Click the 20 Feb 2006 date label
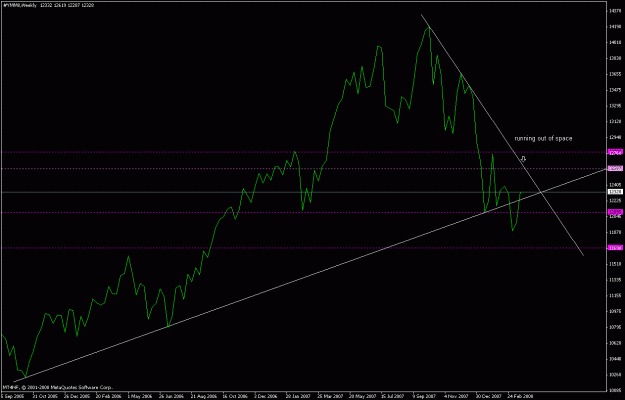The width and height of the screenshot is (625, 400). tap(108, 396)
